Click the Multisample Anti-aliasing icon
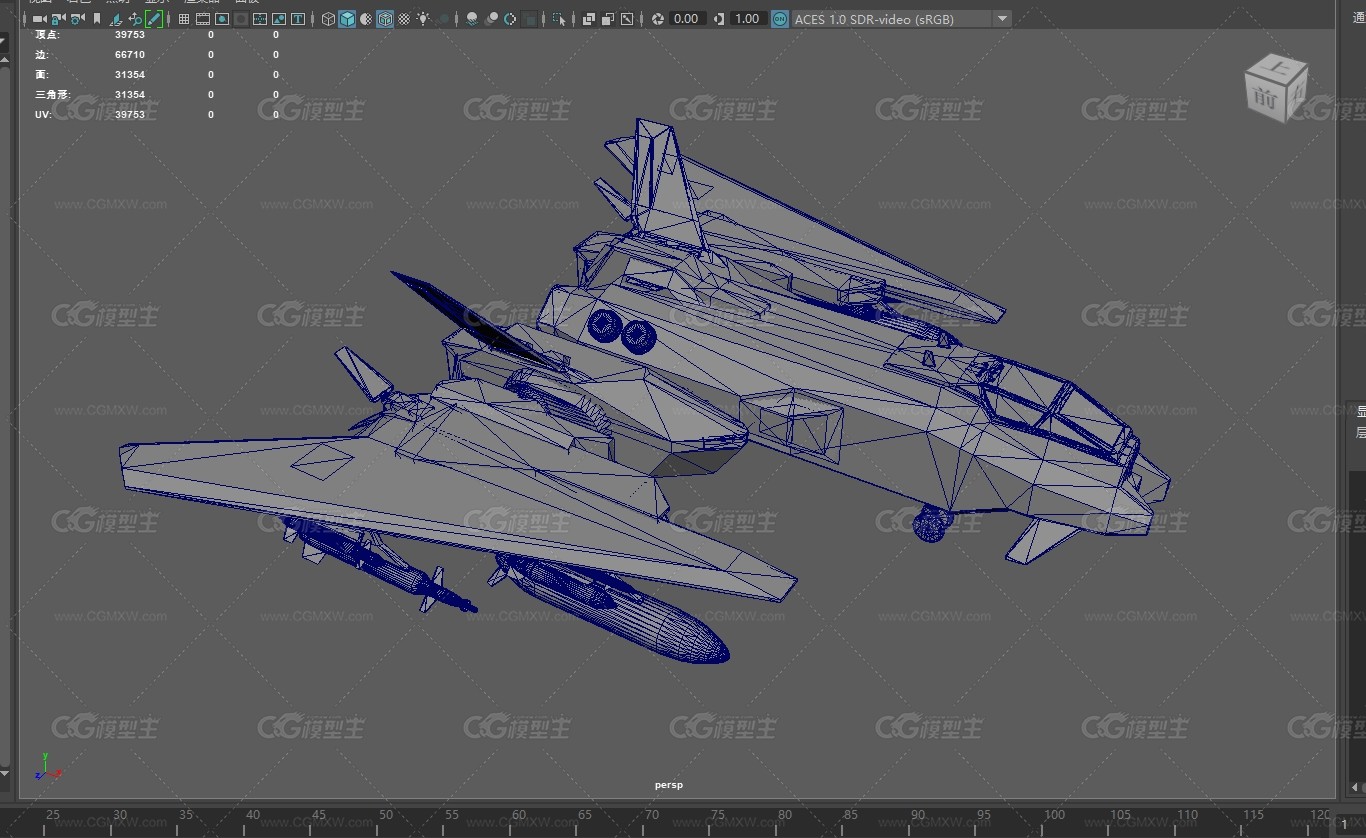Viewport: 1366px width, 838px height. [510, 19]
